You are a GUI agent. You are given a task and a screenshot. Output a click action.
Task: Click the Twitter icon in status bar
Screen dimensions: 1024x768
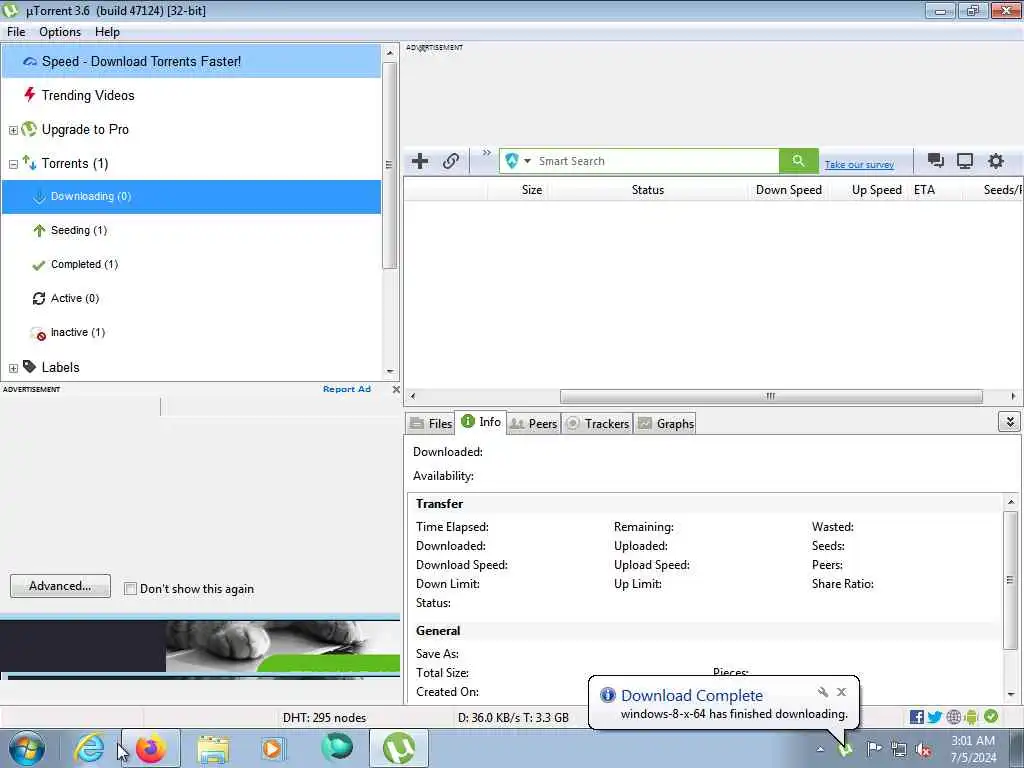click(935, 717)
